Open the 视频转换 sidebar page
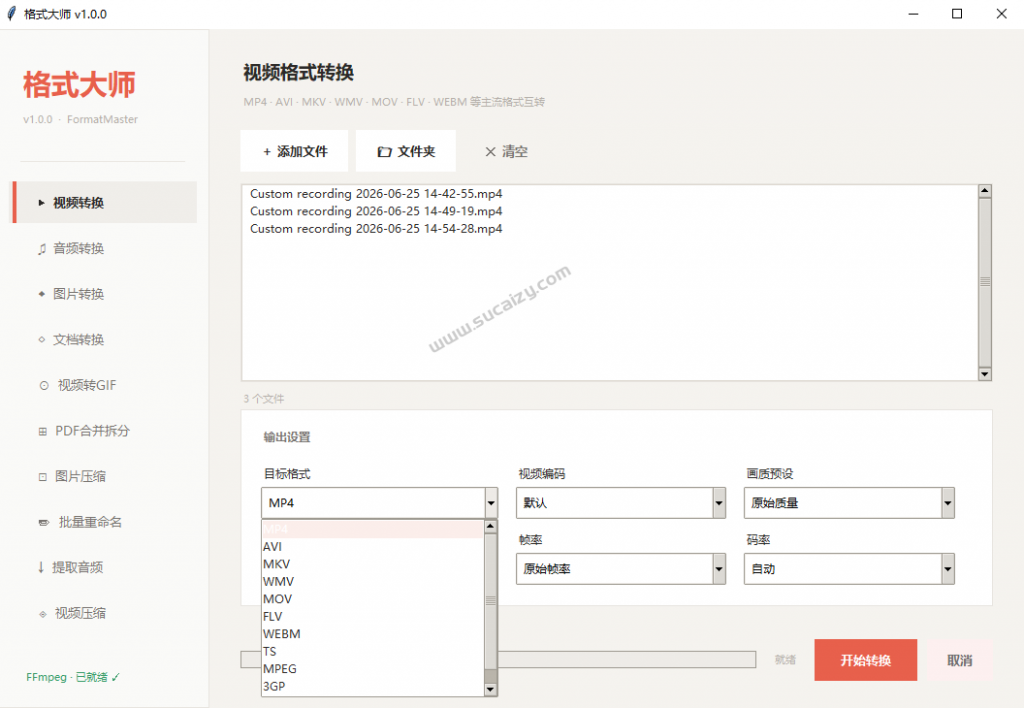 [x=104, y=202]
